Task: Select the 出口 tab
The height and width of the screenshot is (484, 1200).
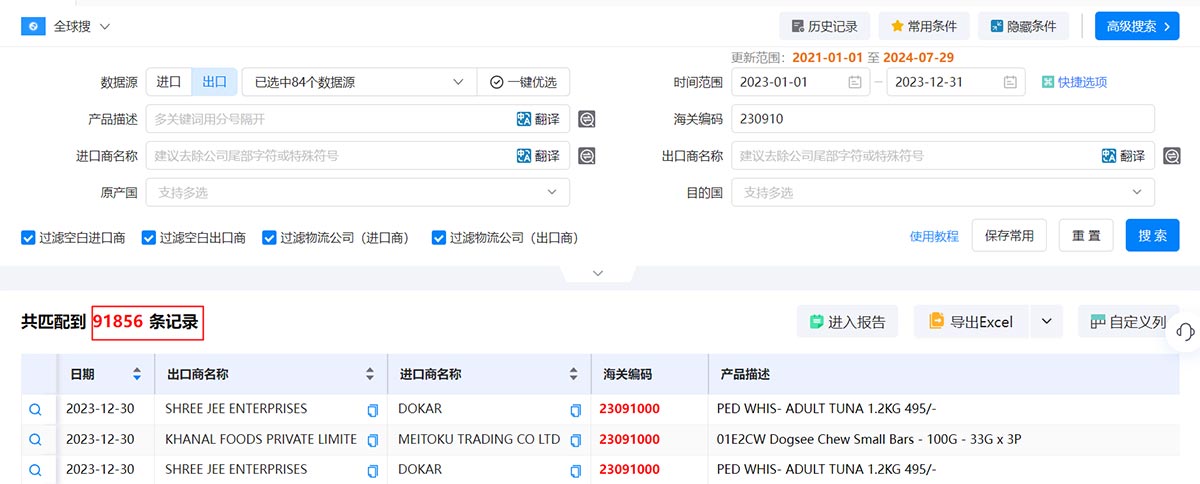Action: click(214, 82)
